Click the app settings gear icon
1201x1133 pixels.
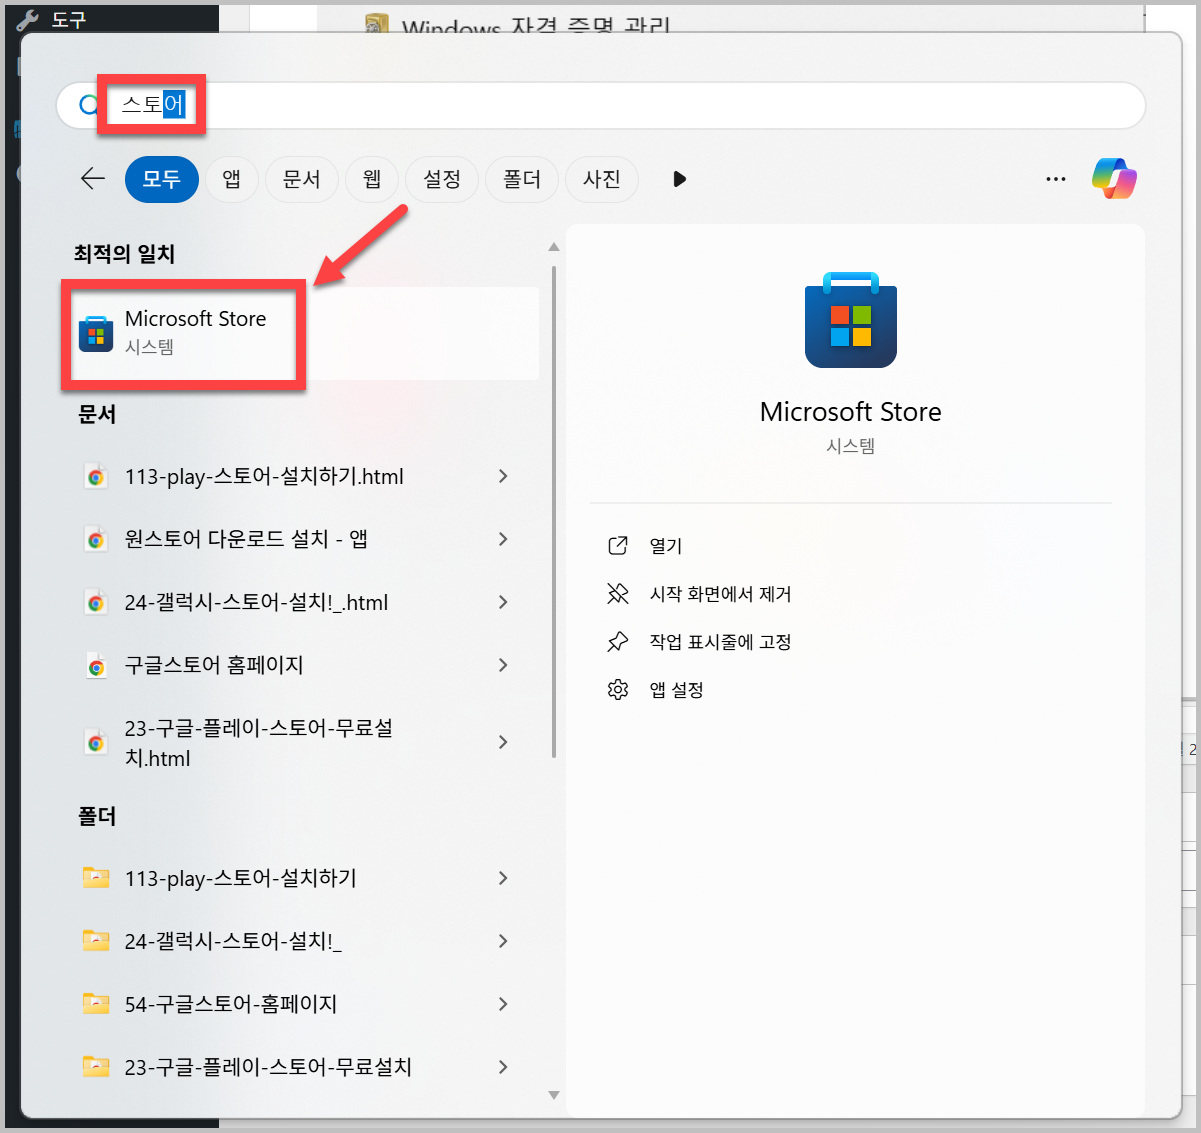coord(618,690)
